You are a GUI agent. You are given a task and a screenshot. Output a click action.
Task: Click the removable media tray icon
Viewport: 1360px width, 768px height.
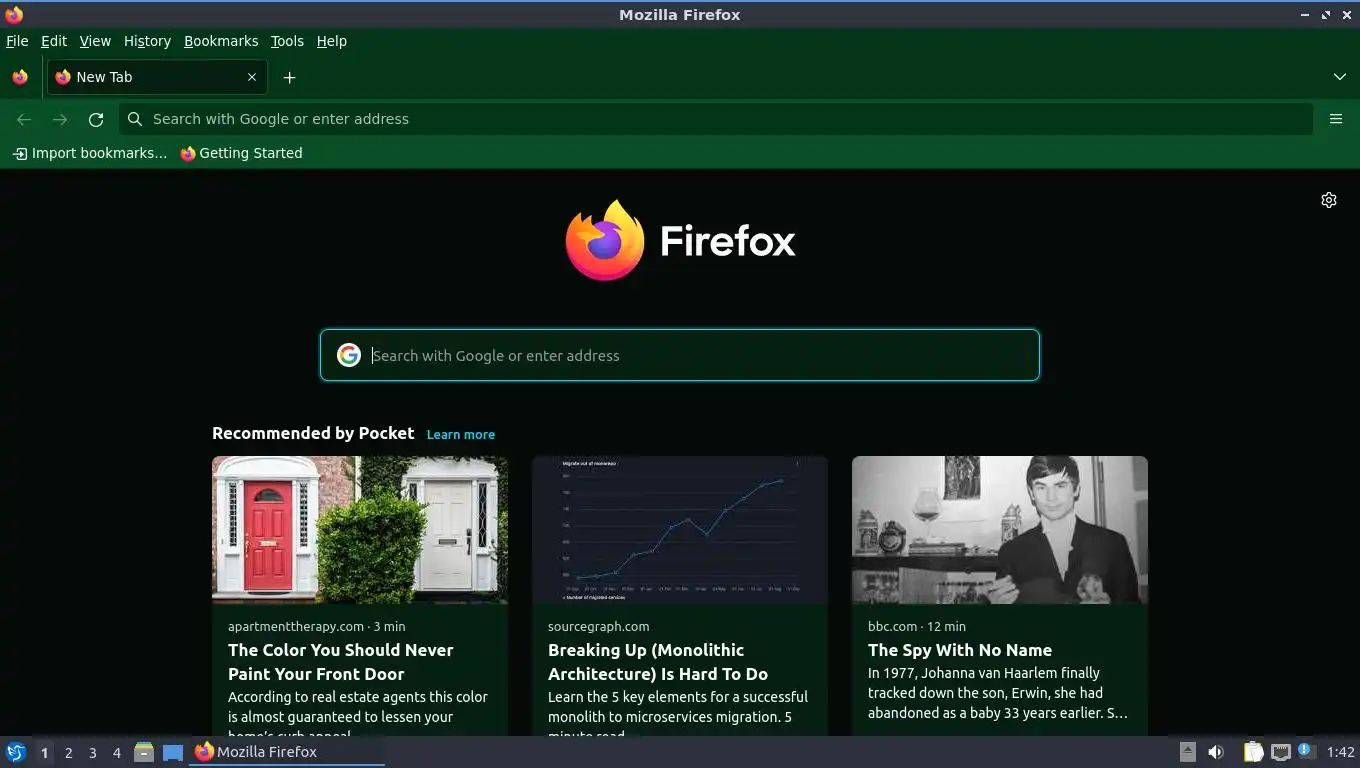(1187, 752)
